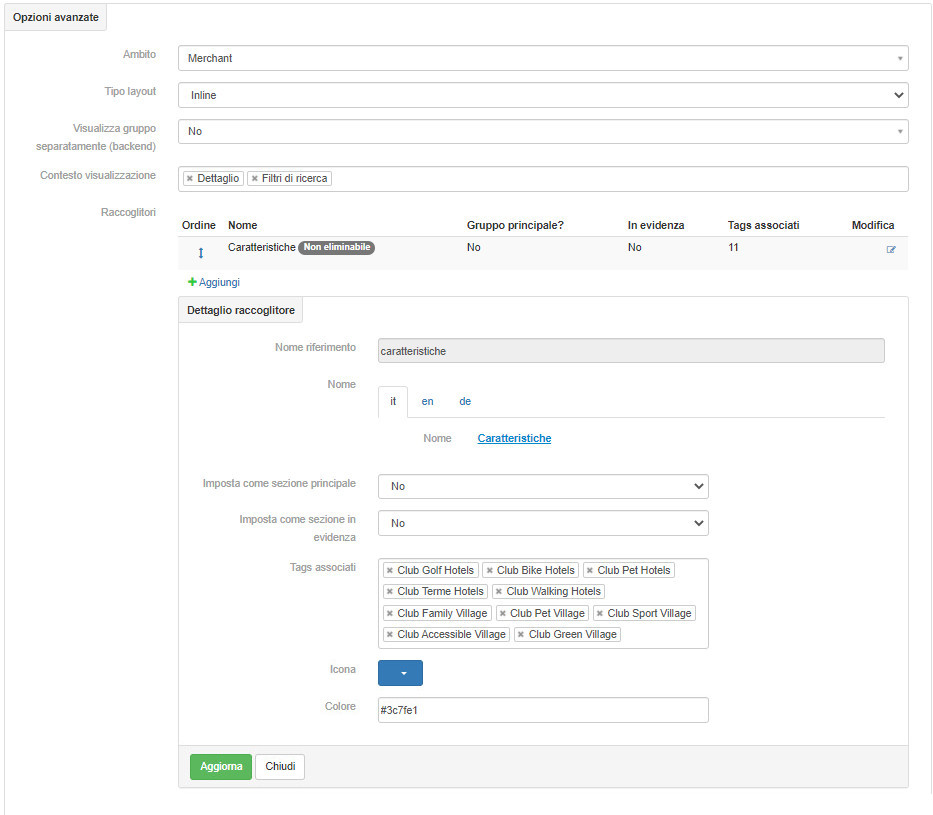The image size is (933, 815).
Task: Select the Opzioni avanzate tab
Action: (x=56, y=17)
